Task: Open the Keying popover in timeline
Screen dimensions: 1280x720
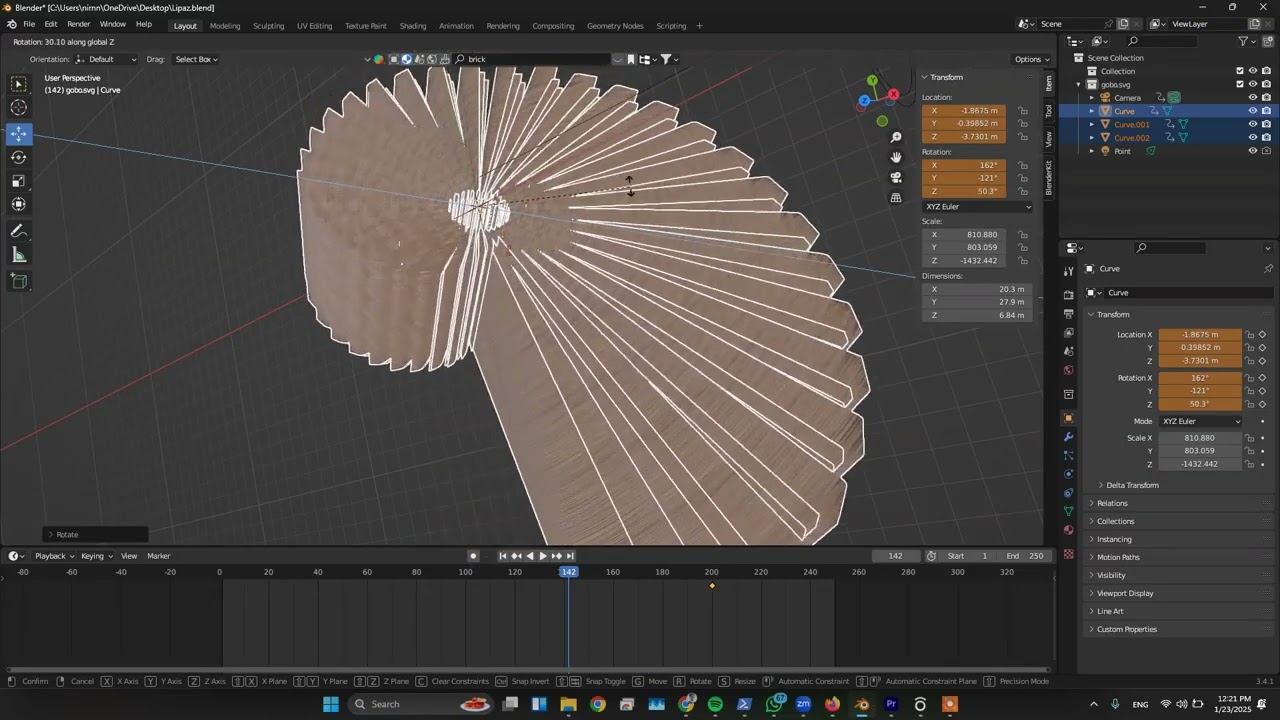Action: click(94, 556)
